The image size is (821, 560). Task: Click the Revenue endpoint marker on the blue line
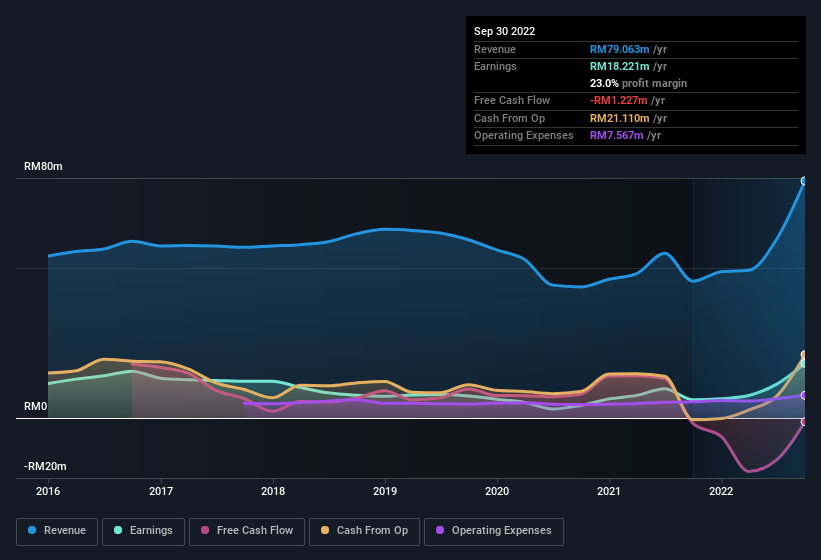(x=804, y=181)
